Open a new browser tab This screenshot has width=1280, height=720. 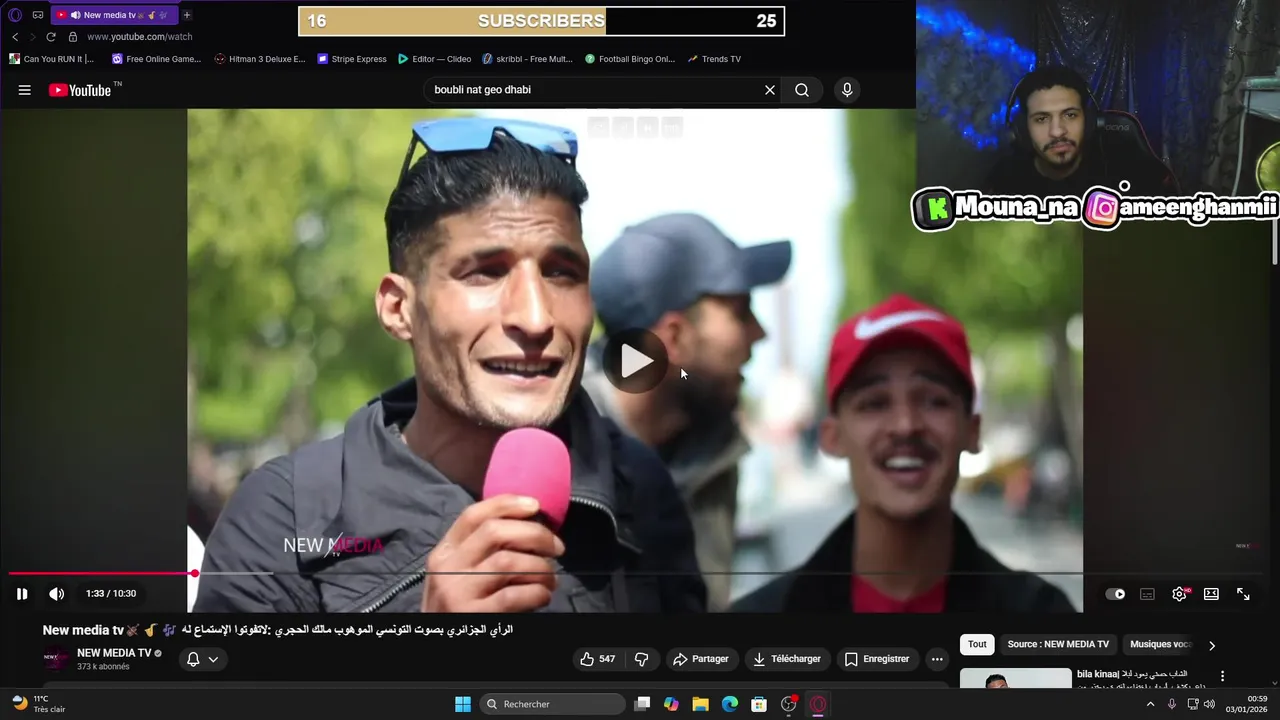coord(187,15)
